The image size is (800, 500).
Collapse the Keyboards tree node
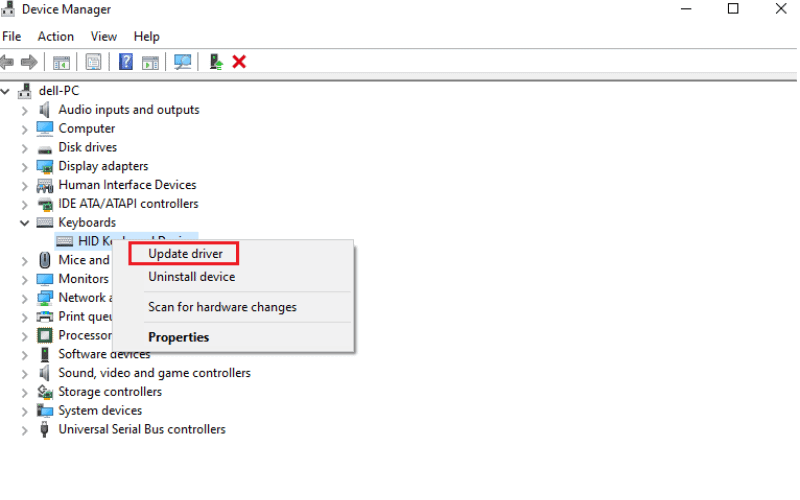(25, 223)
